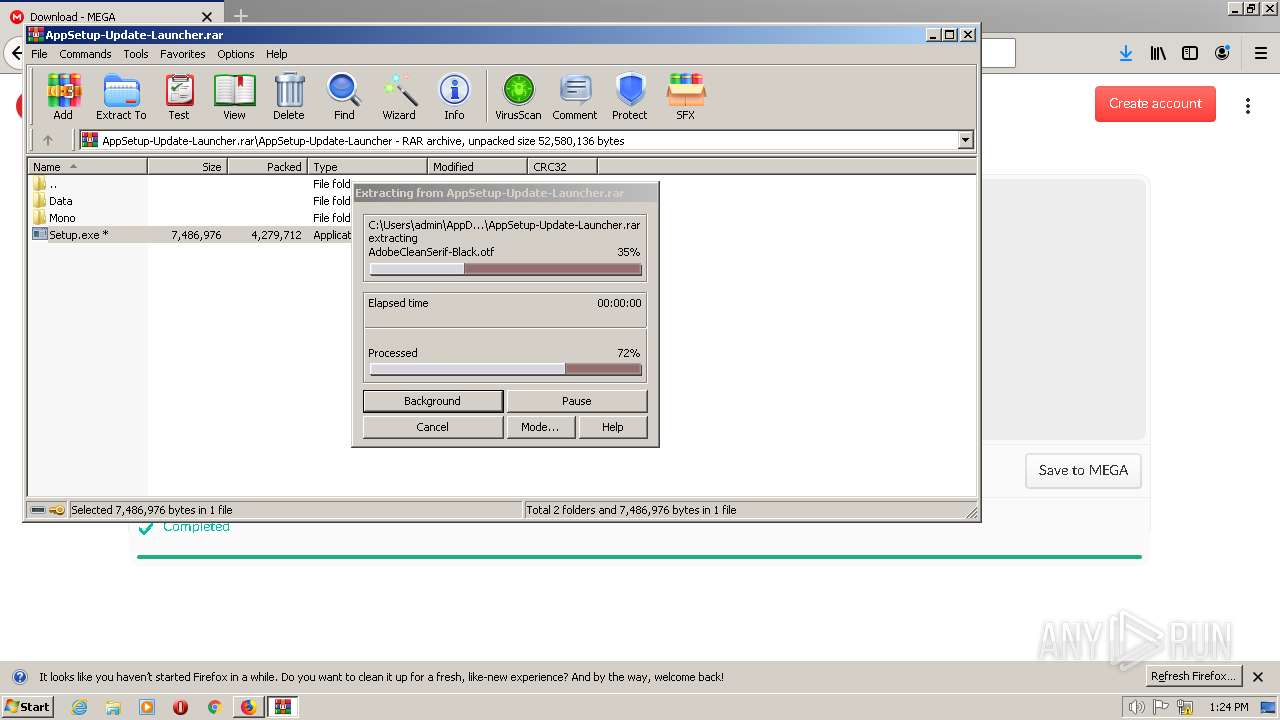The height and width of the screenshot is (720, 1280).
Task: Click the Add toolbar icon in WinRAR
Action: [x=63, y=97]
